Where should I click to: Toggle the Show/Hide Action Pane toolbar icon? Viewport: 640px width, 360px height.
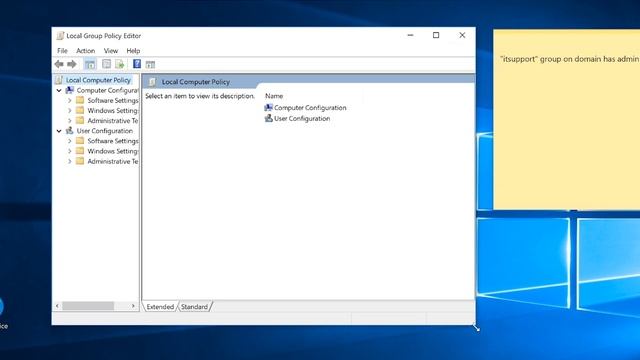pos(150,64)
